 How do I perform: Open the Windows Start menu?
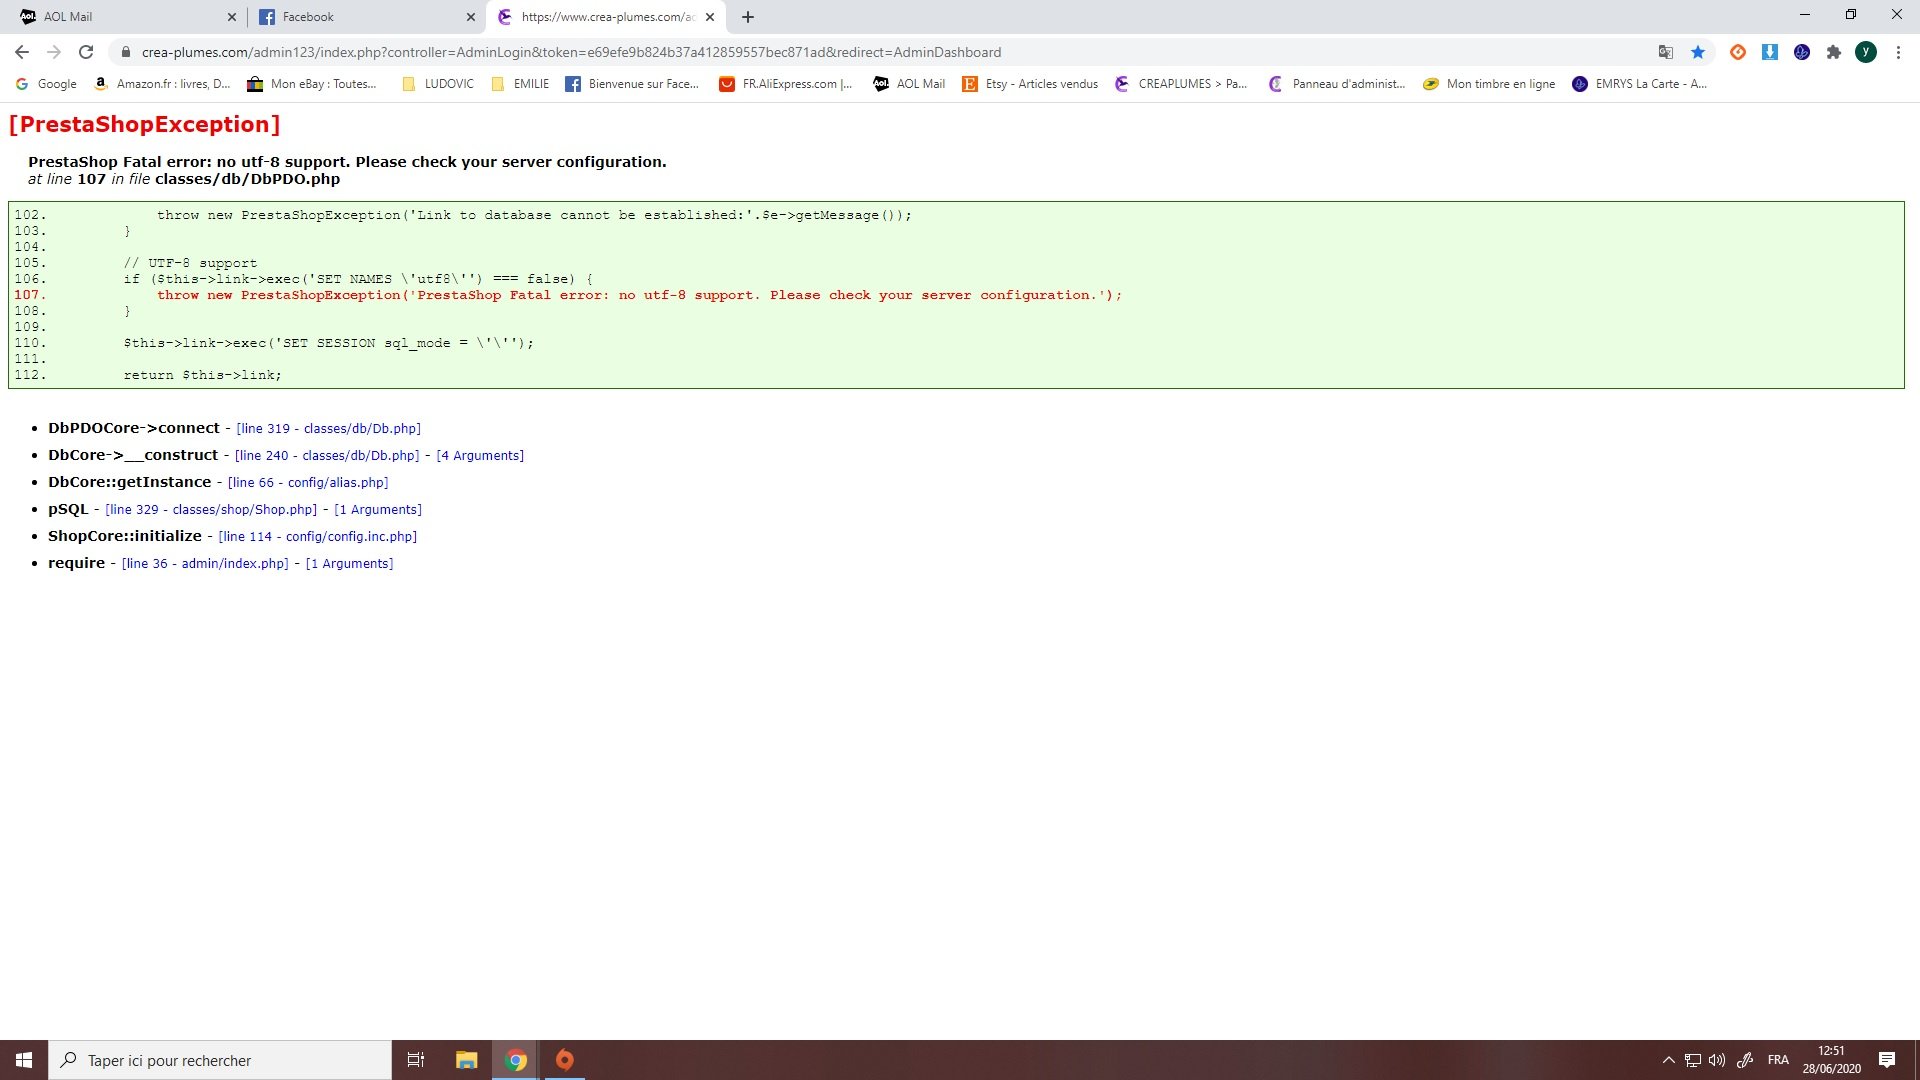(x=24, y=1060)
